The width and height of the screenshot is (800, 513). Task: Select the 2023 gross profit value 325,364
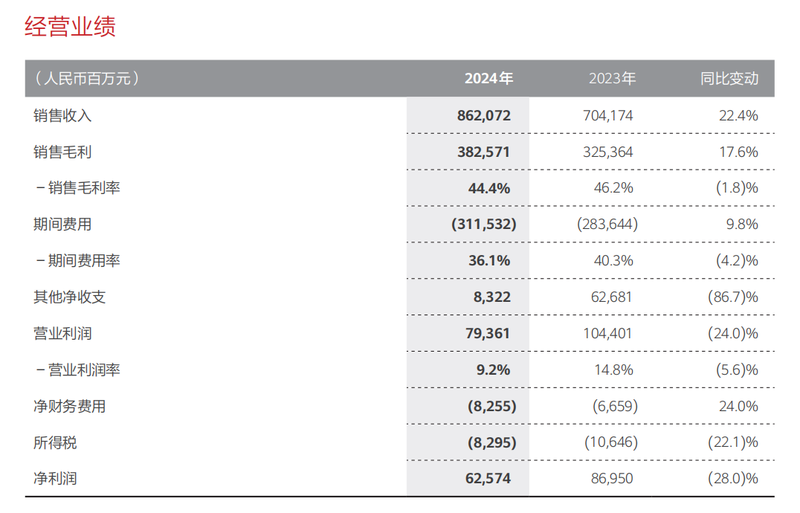tap(608, 152)
